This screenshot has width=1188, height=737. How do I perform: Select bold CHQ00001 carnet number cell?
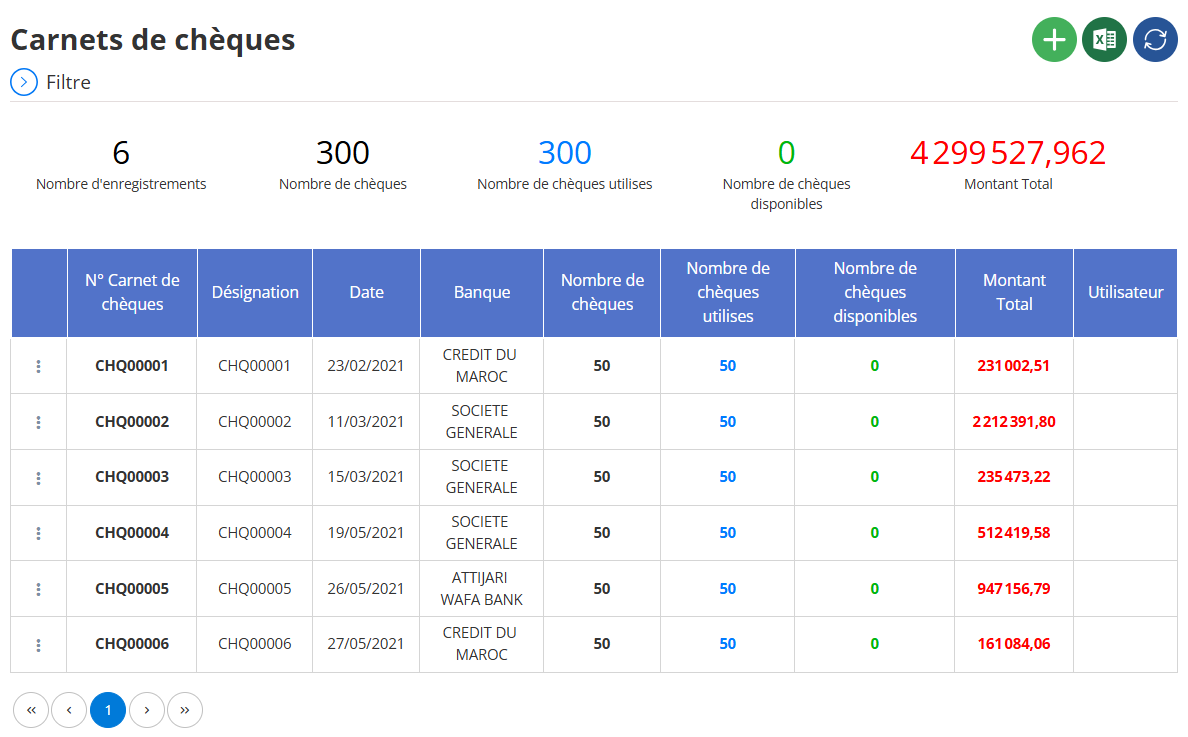pyautogui.click(x=132, y=366)
